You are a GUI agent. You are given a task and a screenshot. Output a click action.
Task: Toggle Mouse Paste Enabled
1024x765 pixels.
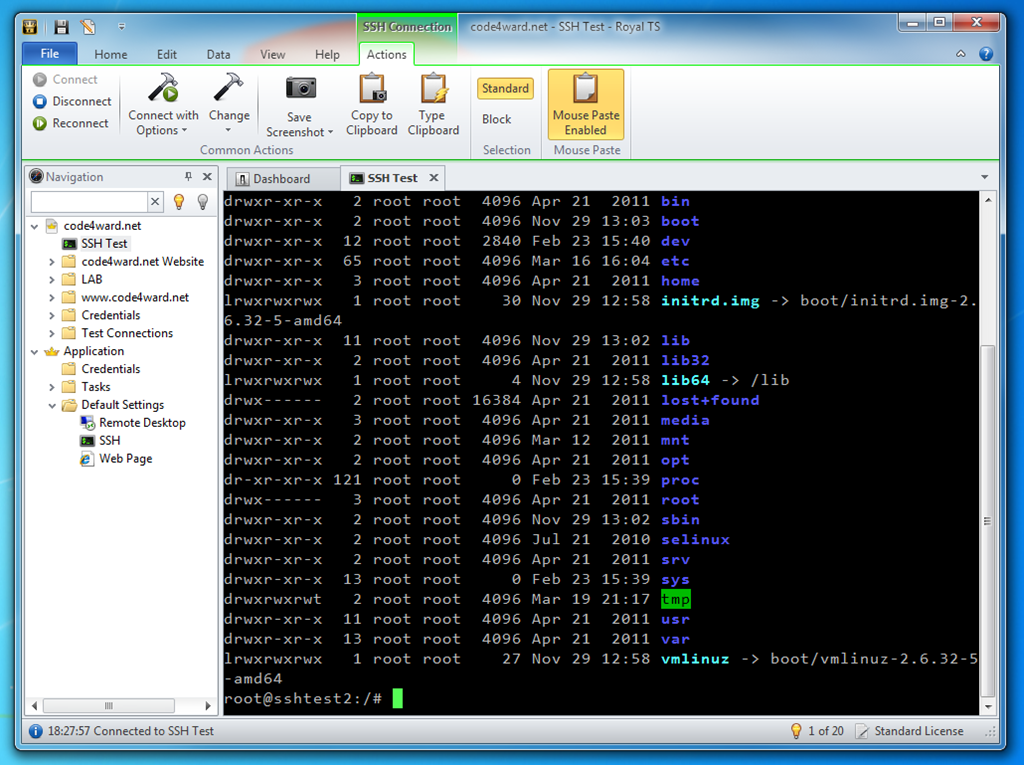(585, 105)
